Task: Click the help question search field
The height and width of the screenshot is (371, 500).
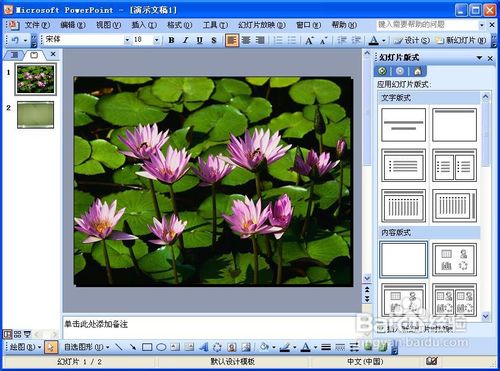Action: click(427, 25)
